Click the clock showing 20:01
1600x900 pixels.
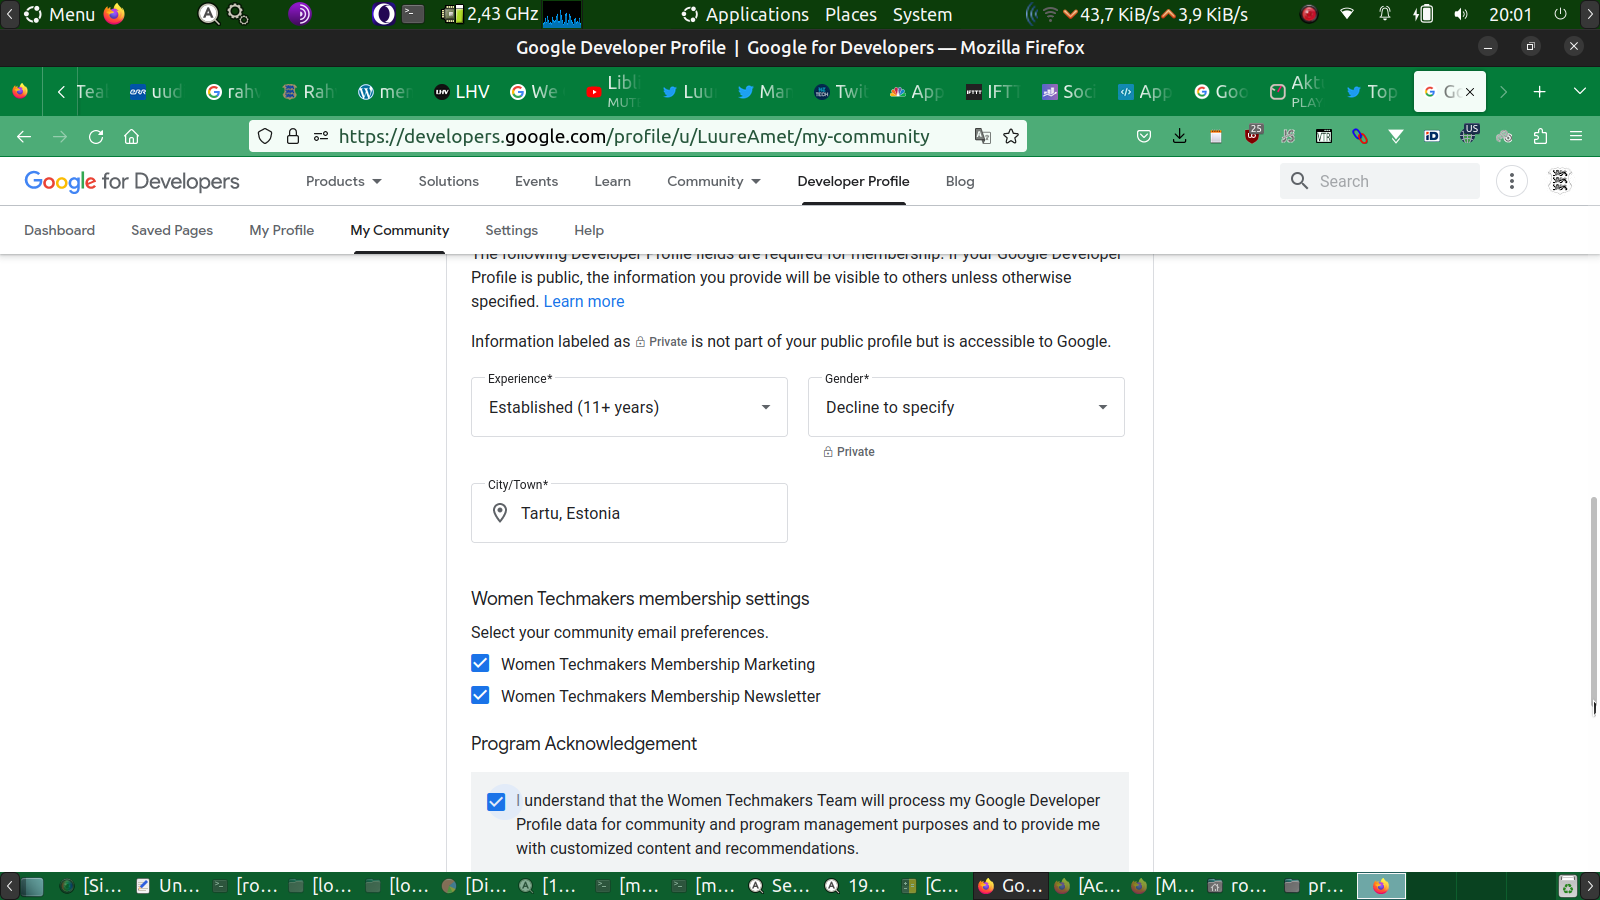point(1510,14)
